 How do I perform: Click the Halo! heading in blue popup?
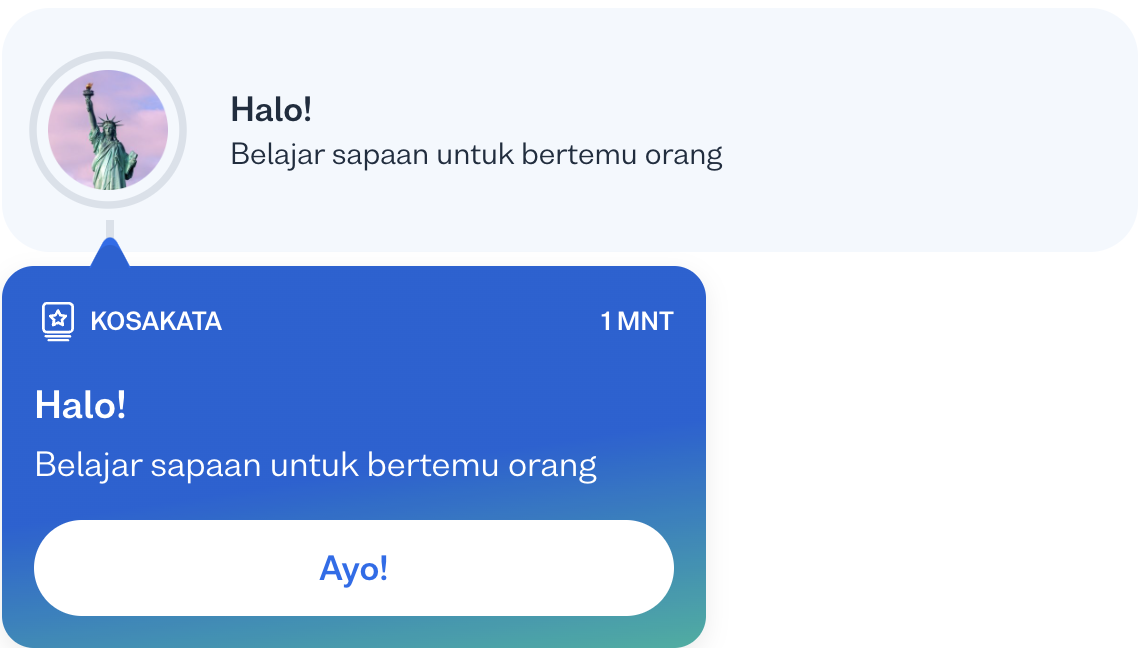(80, 405)
